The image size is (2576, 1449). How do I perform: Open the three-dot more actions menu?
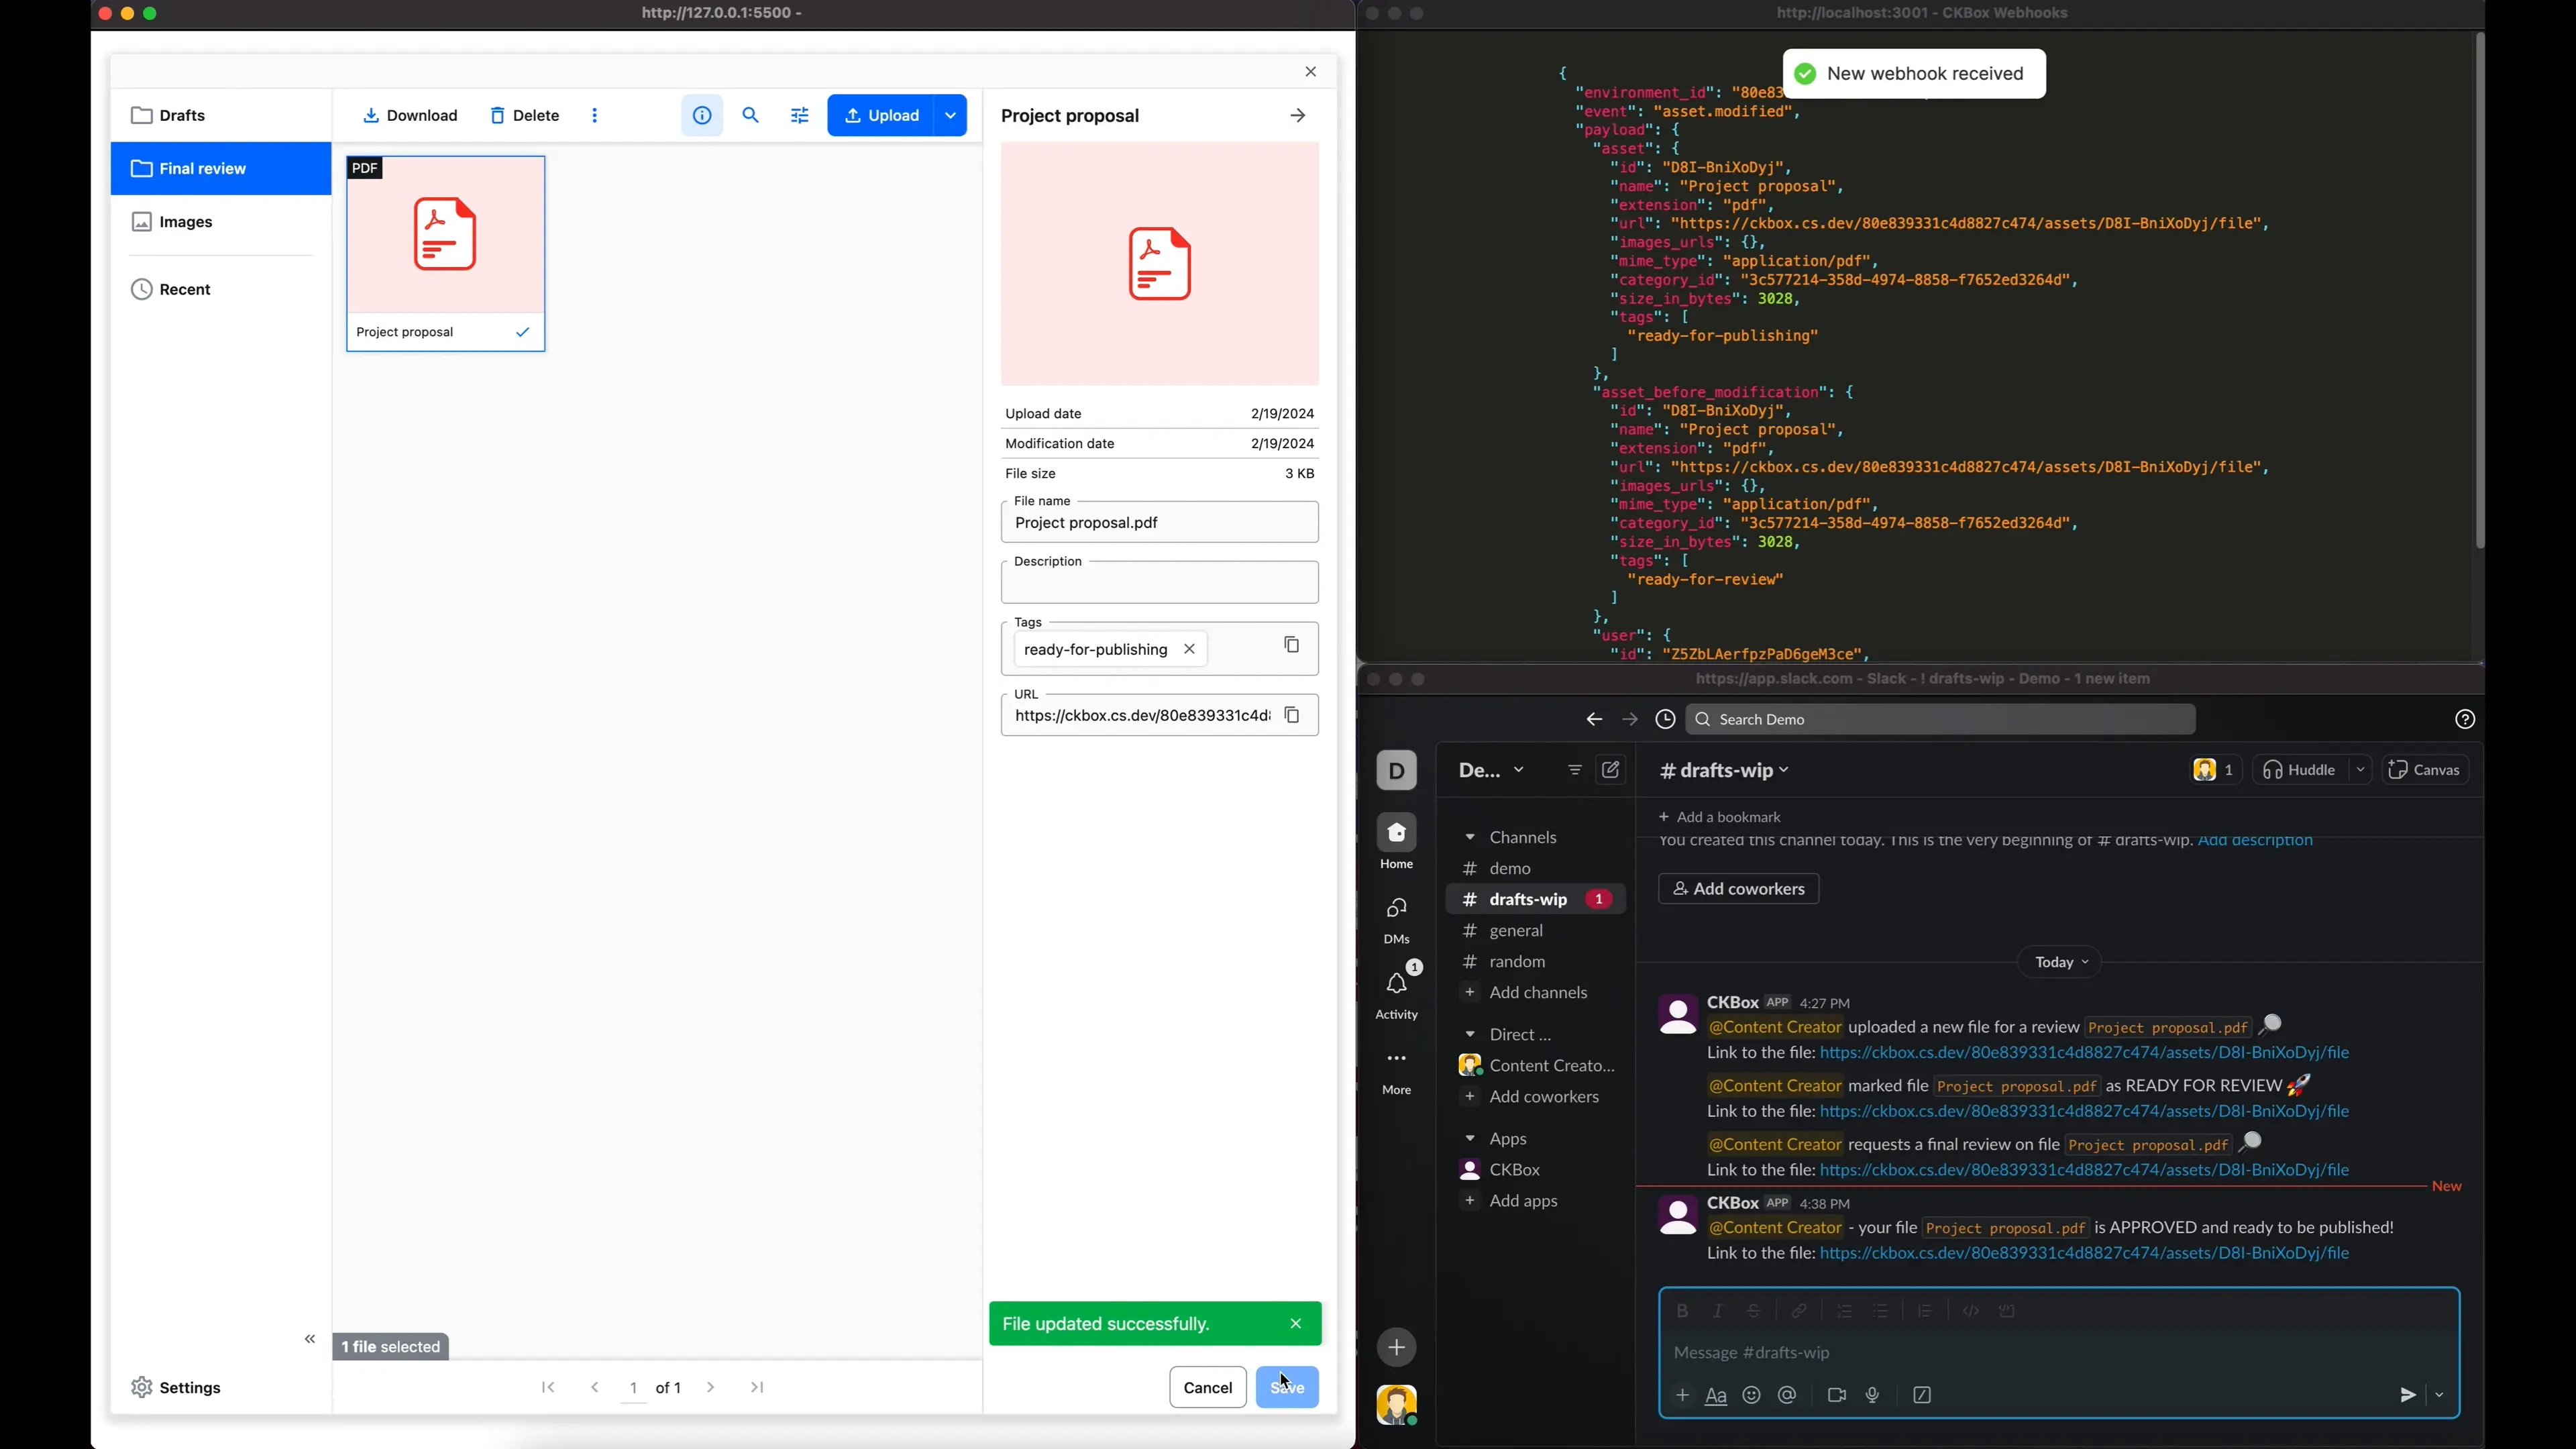tap(595, 116)
